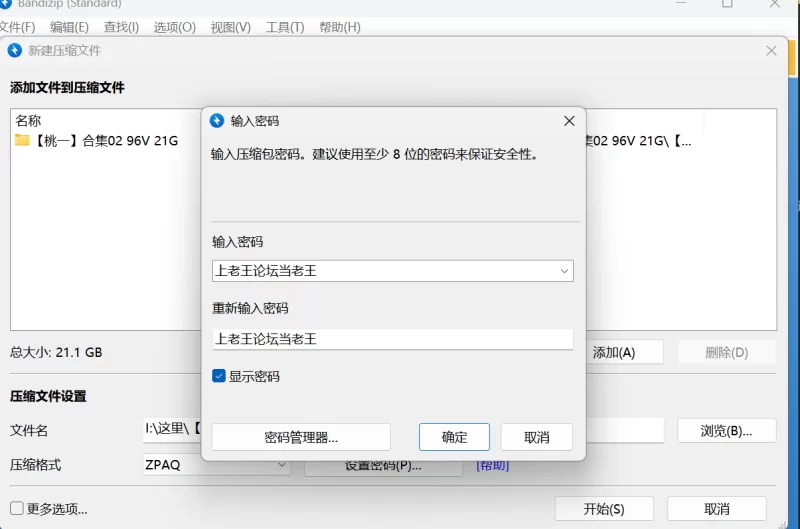Open 密码管理器 button
This screenshot has height=529, width=800.
tap(301, 437)
